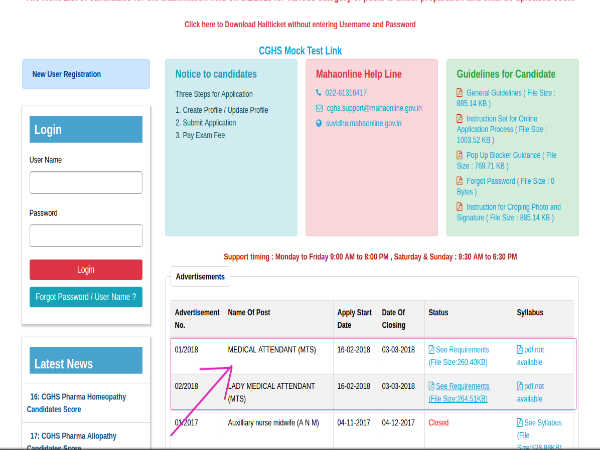Click Create Profile / Update Profile step
Screen dimensions: 600x450
coord(222,110)
